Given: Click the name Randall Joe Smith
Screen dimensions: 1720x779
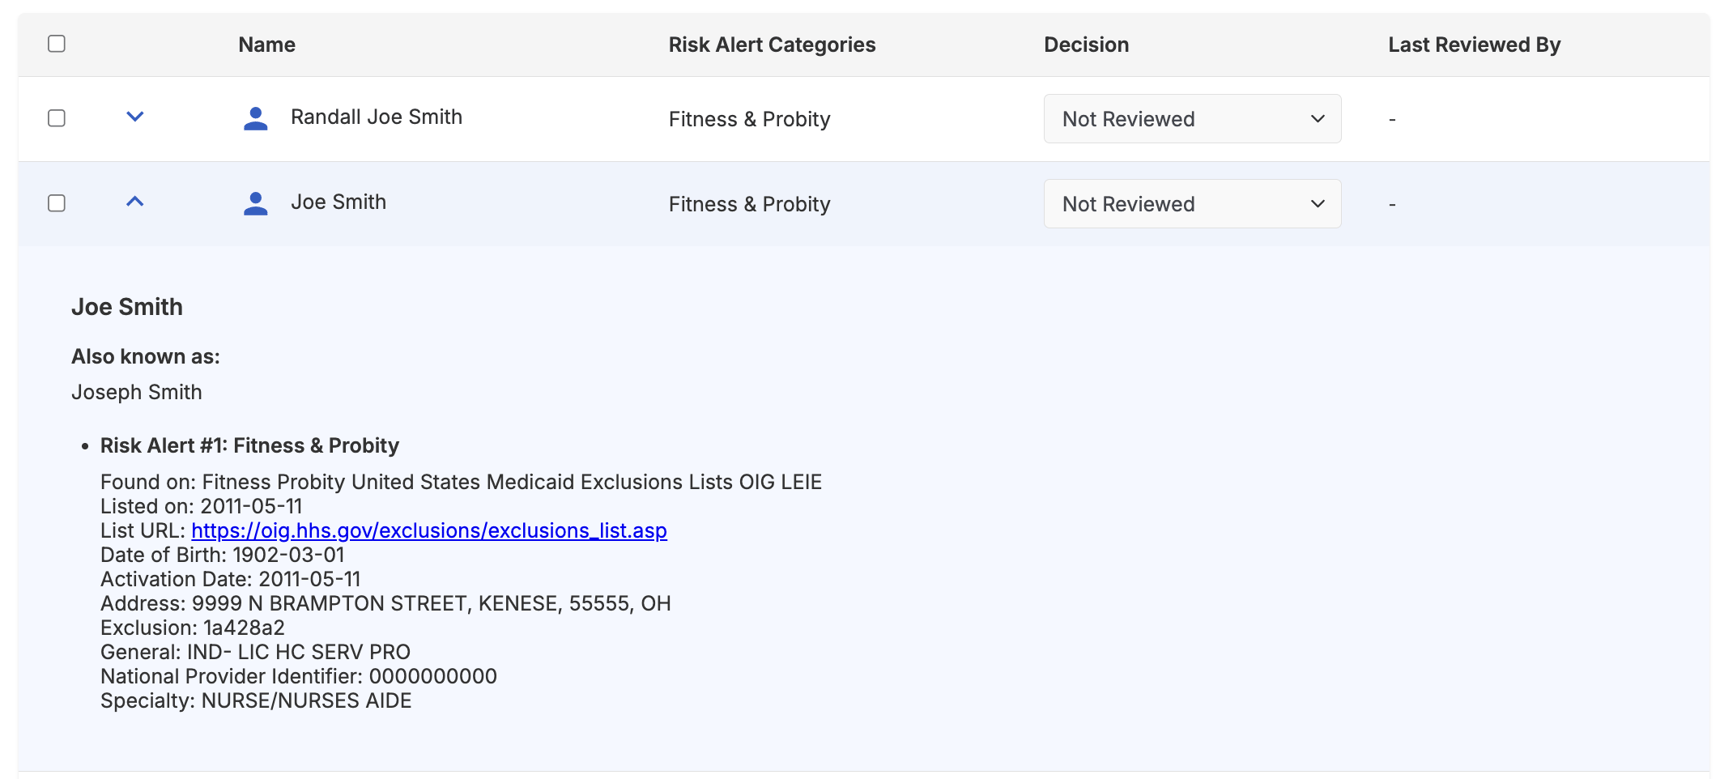Looking at the screenshot, I should pos(376,117).
